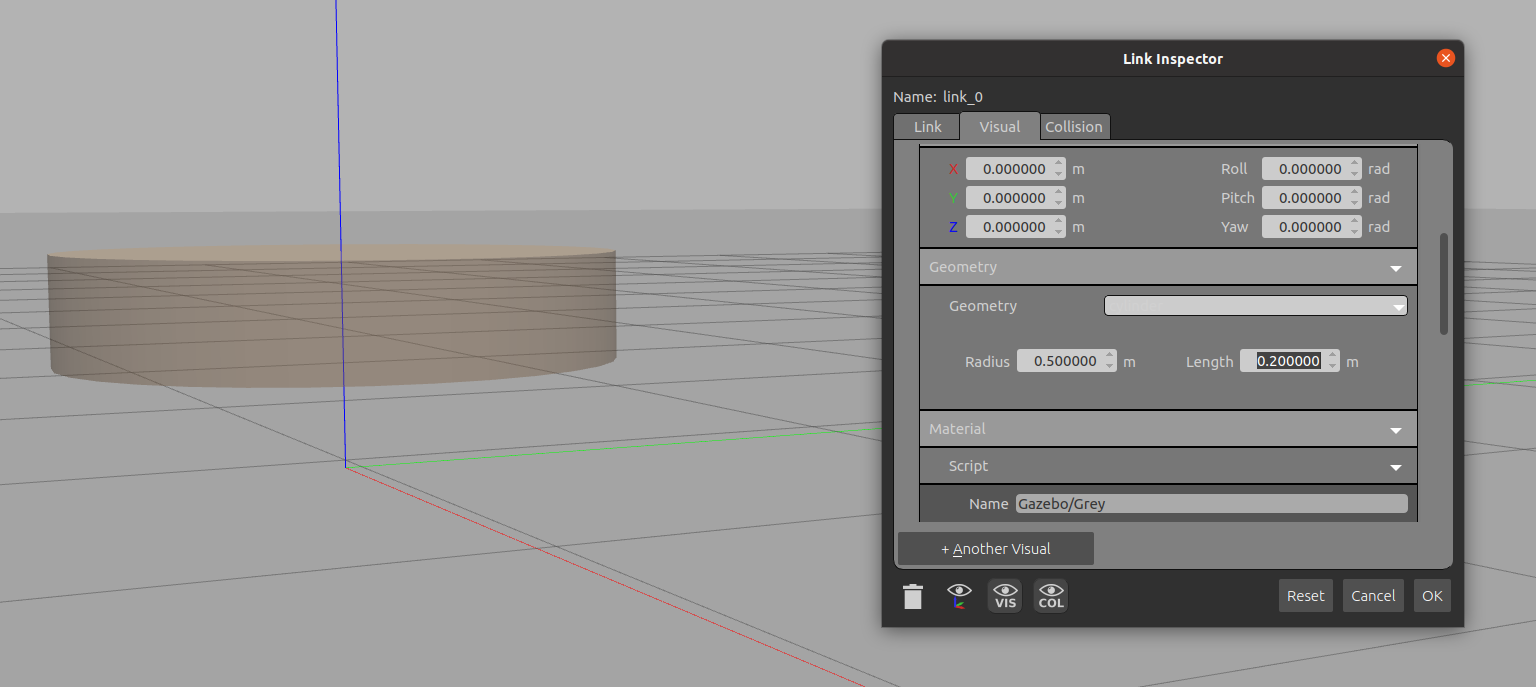Image resolution: width=1536 pixels, height=687 pixels.
Task: Toggle the link frame visibility eye icon
Action: point(959,596)
